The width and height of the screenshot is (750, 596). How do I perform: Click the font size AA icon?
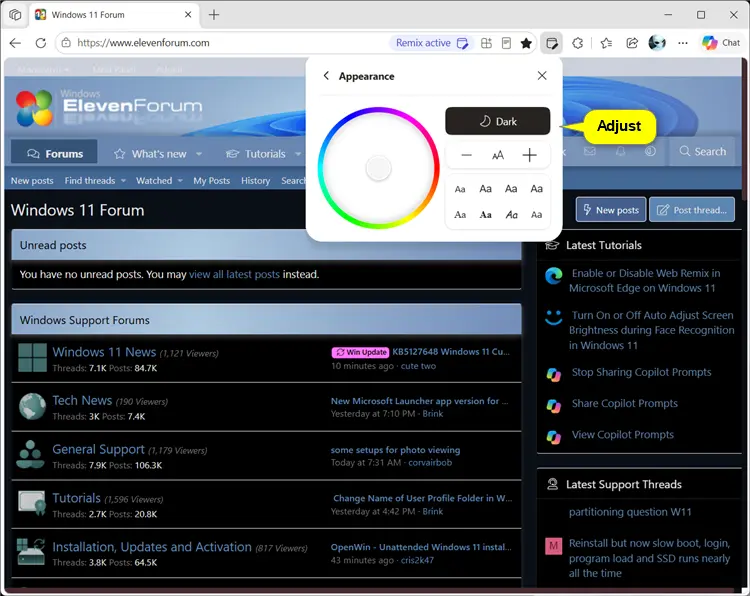pos(498,155)
